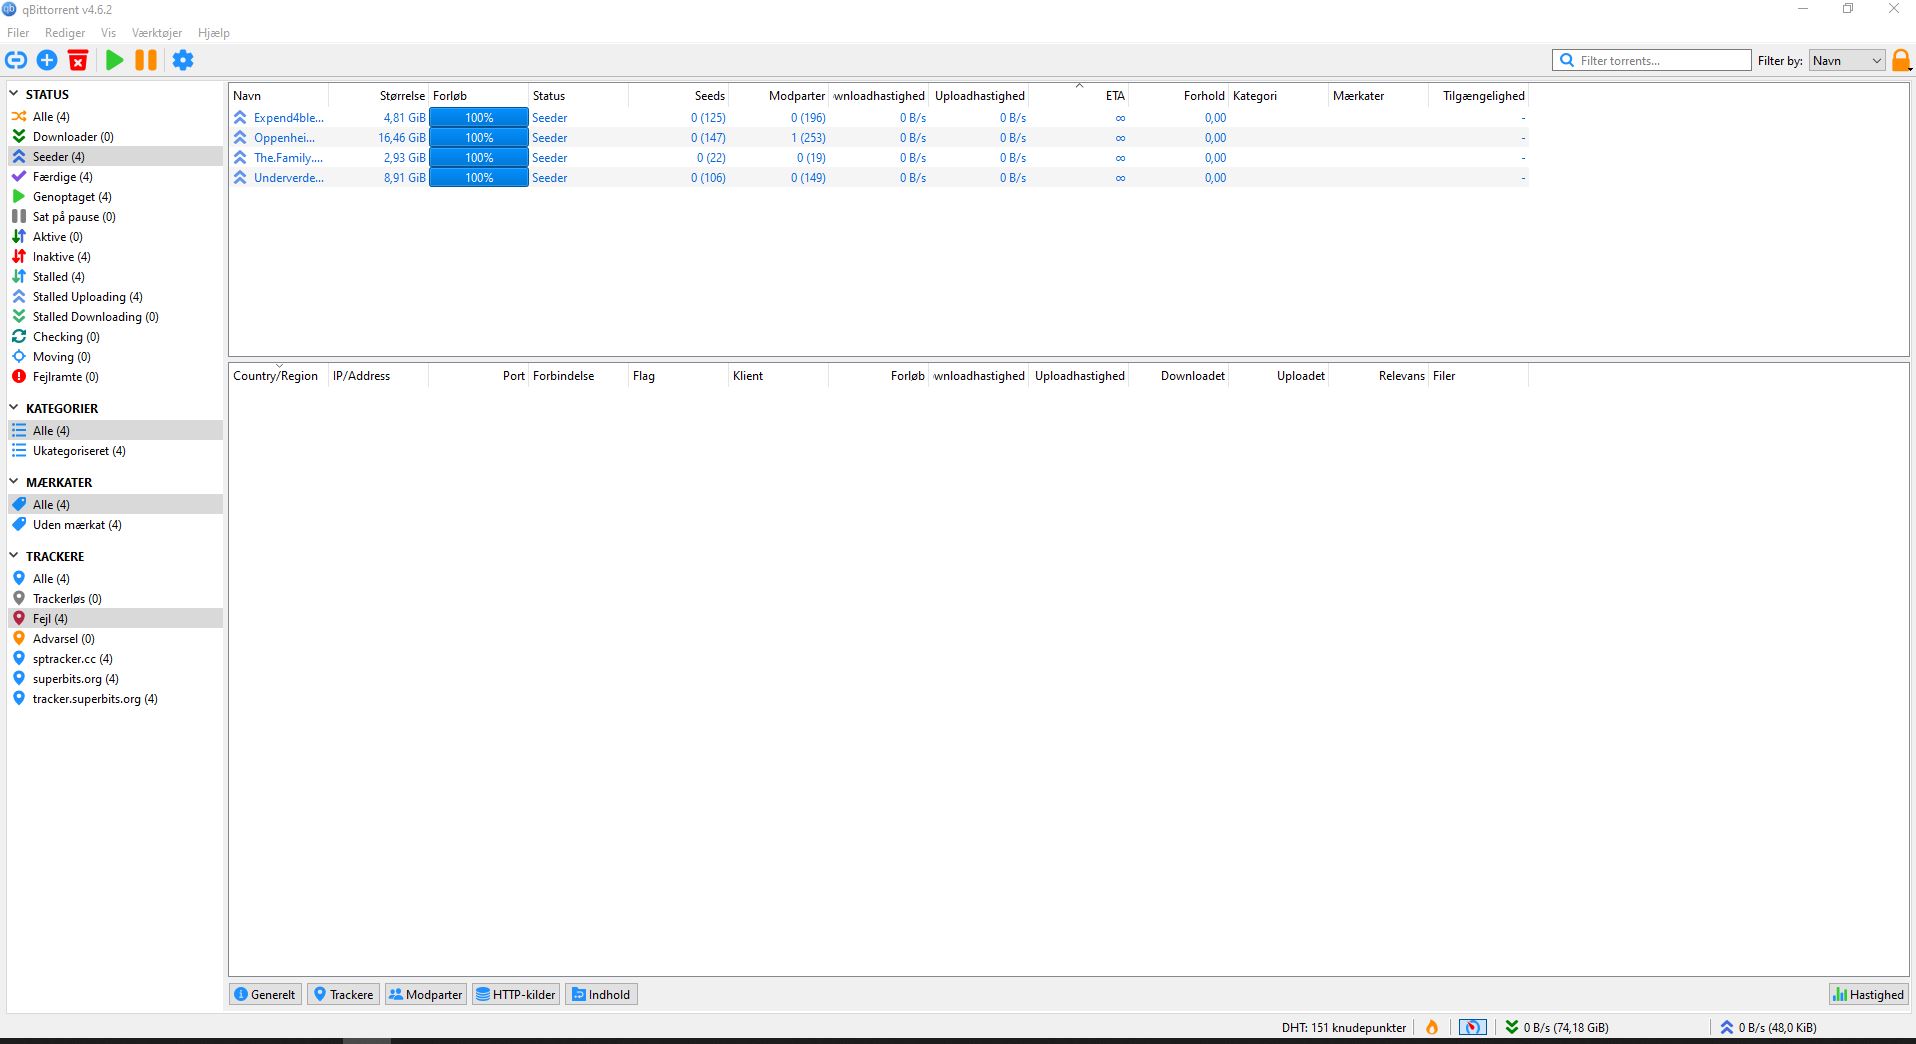The height and width of the screenshot is (1044, 1916).
Task: Select Færdige (4) filter
Action: 115,177
